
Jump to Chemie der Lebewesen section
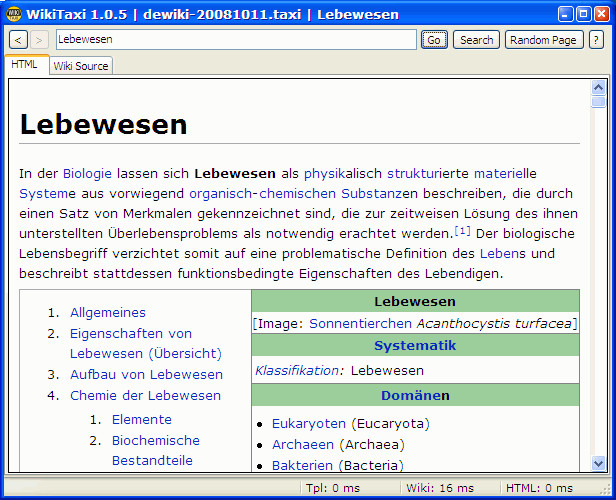145,395
